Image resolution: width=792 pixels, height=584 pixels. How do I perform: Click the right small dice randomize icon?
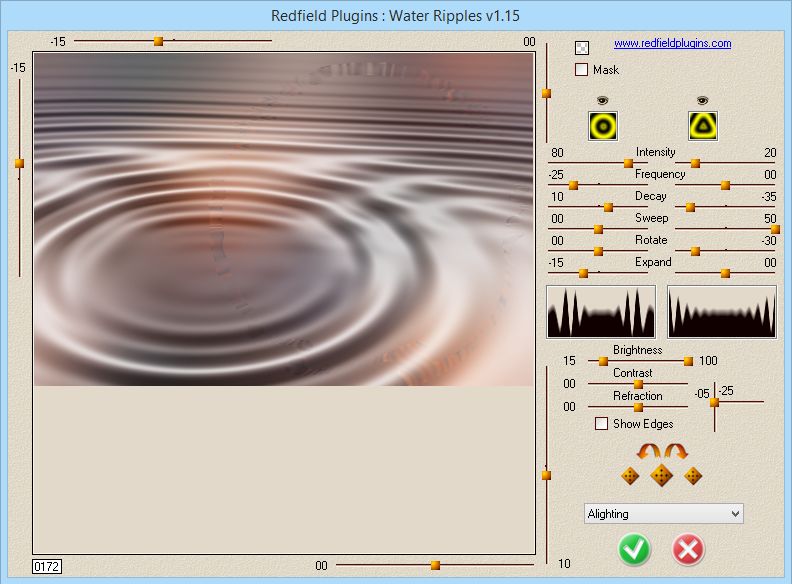coord(693,475)
